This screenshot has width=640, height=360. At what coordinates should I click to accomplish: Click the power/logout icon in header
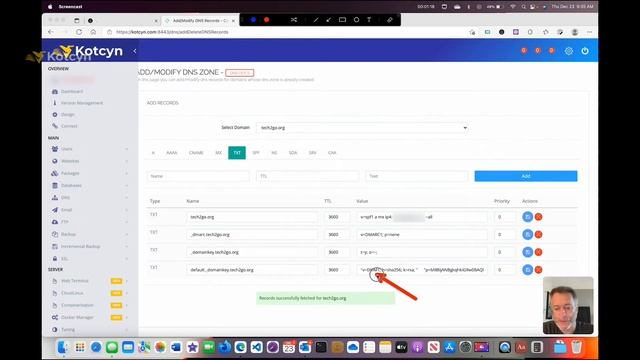coord(585,51)
